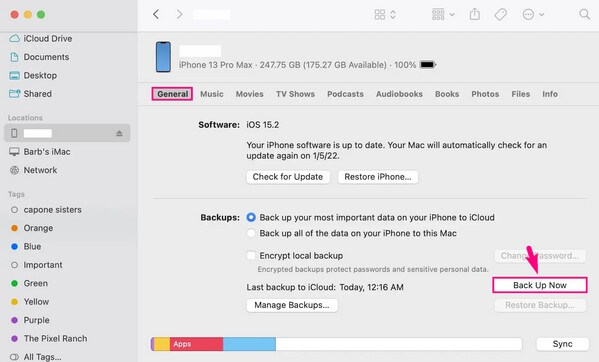Select the Important tag
Image resolution: width=599 pixels, height=362 pixels.
point(37,265)
